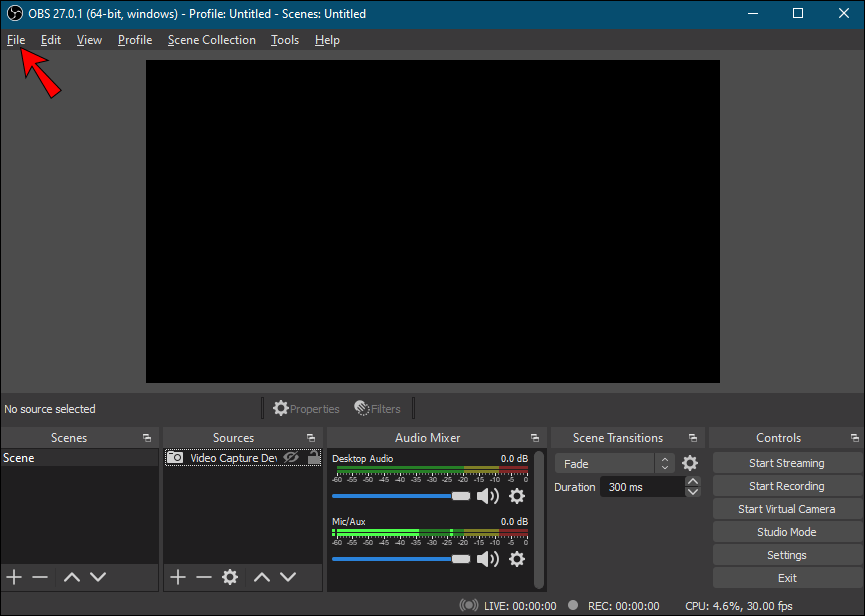The image size is (865, 616).
Task: Mute the Desktop Audio speaker
Action: point(488,496)
